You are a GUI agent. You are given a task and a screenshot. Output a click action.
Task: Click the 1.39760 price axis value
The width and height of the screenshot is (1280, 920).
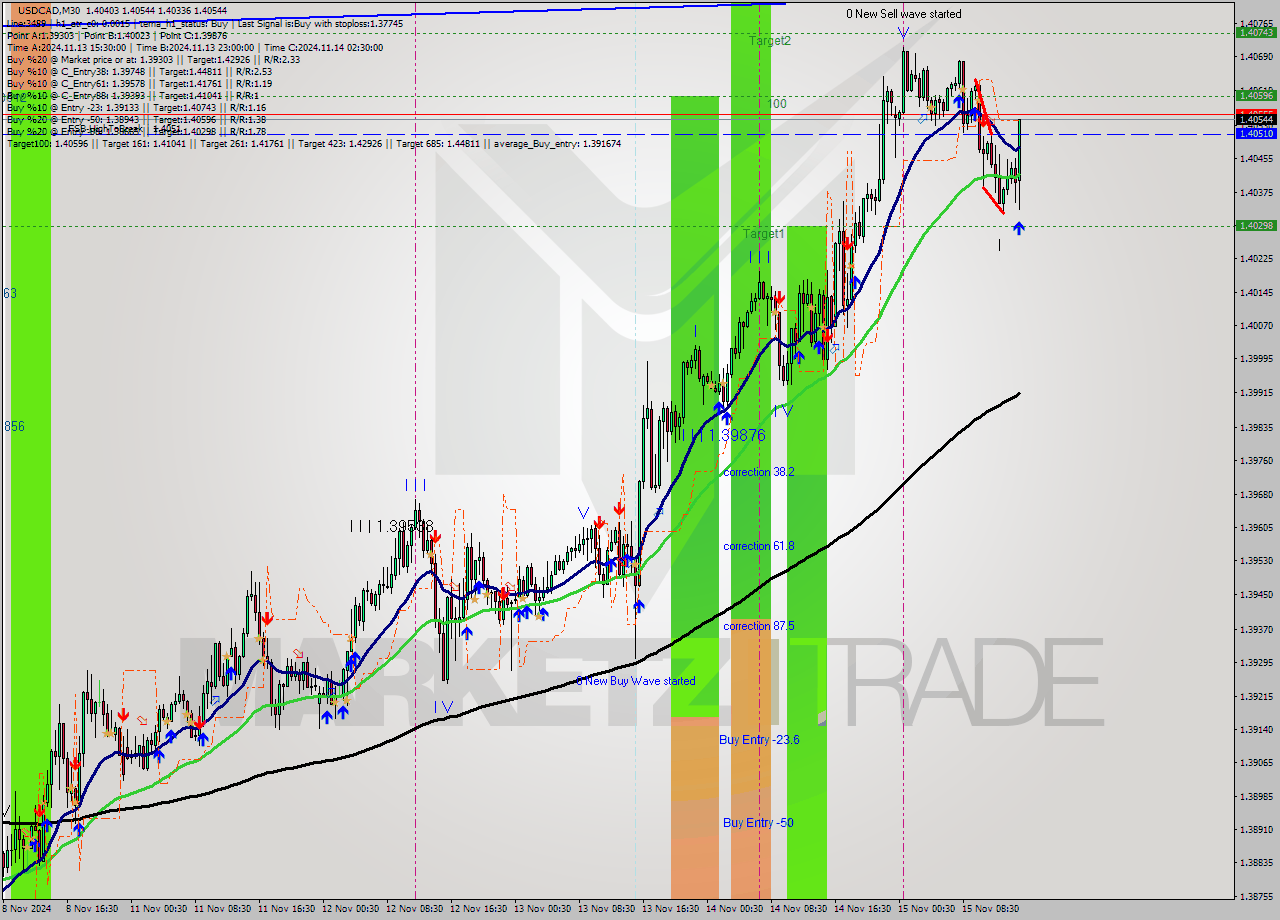1255,460
